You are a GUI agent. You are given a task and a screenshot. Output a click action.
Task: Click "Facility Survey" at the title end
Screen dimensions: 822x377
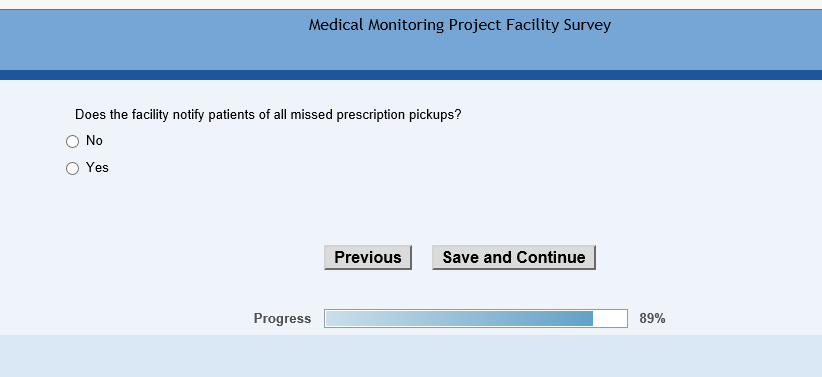click(558, 25)
